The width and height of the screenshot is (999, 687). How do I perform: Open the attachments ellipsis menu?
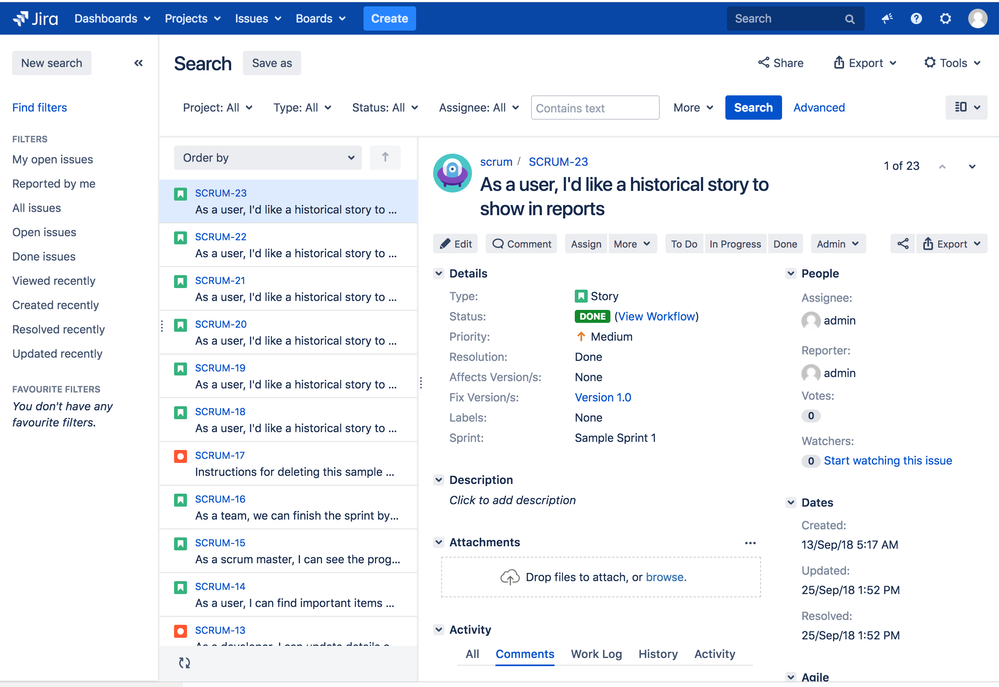tap(750, 543)
